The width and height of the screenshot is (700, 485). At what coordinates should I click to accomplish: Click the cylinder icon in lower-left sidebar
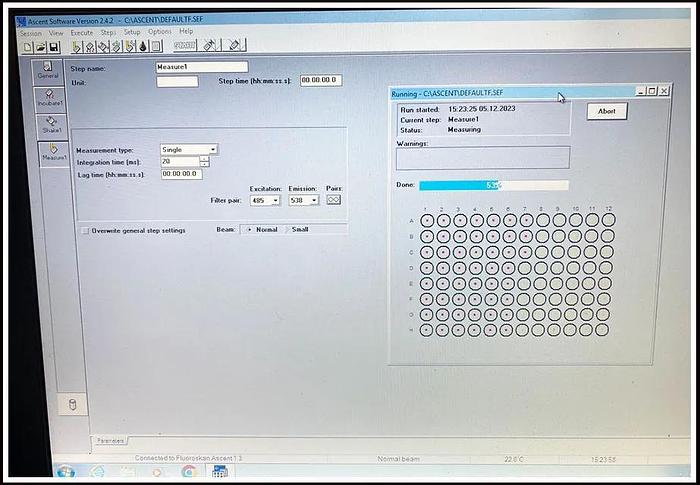click(x=73, y=405)
